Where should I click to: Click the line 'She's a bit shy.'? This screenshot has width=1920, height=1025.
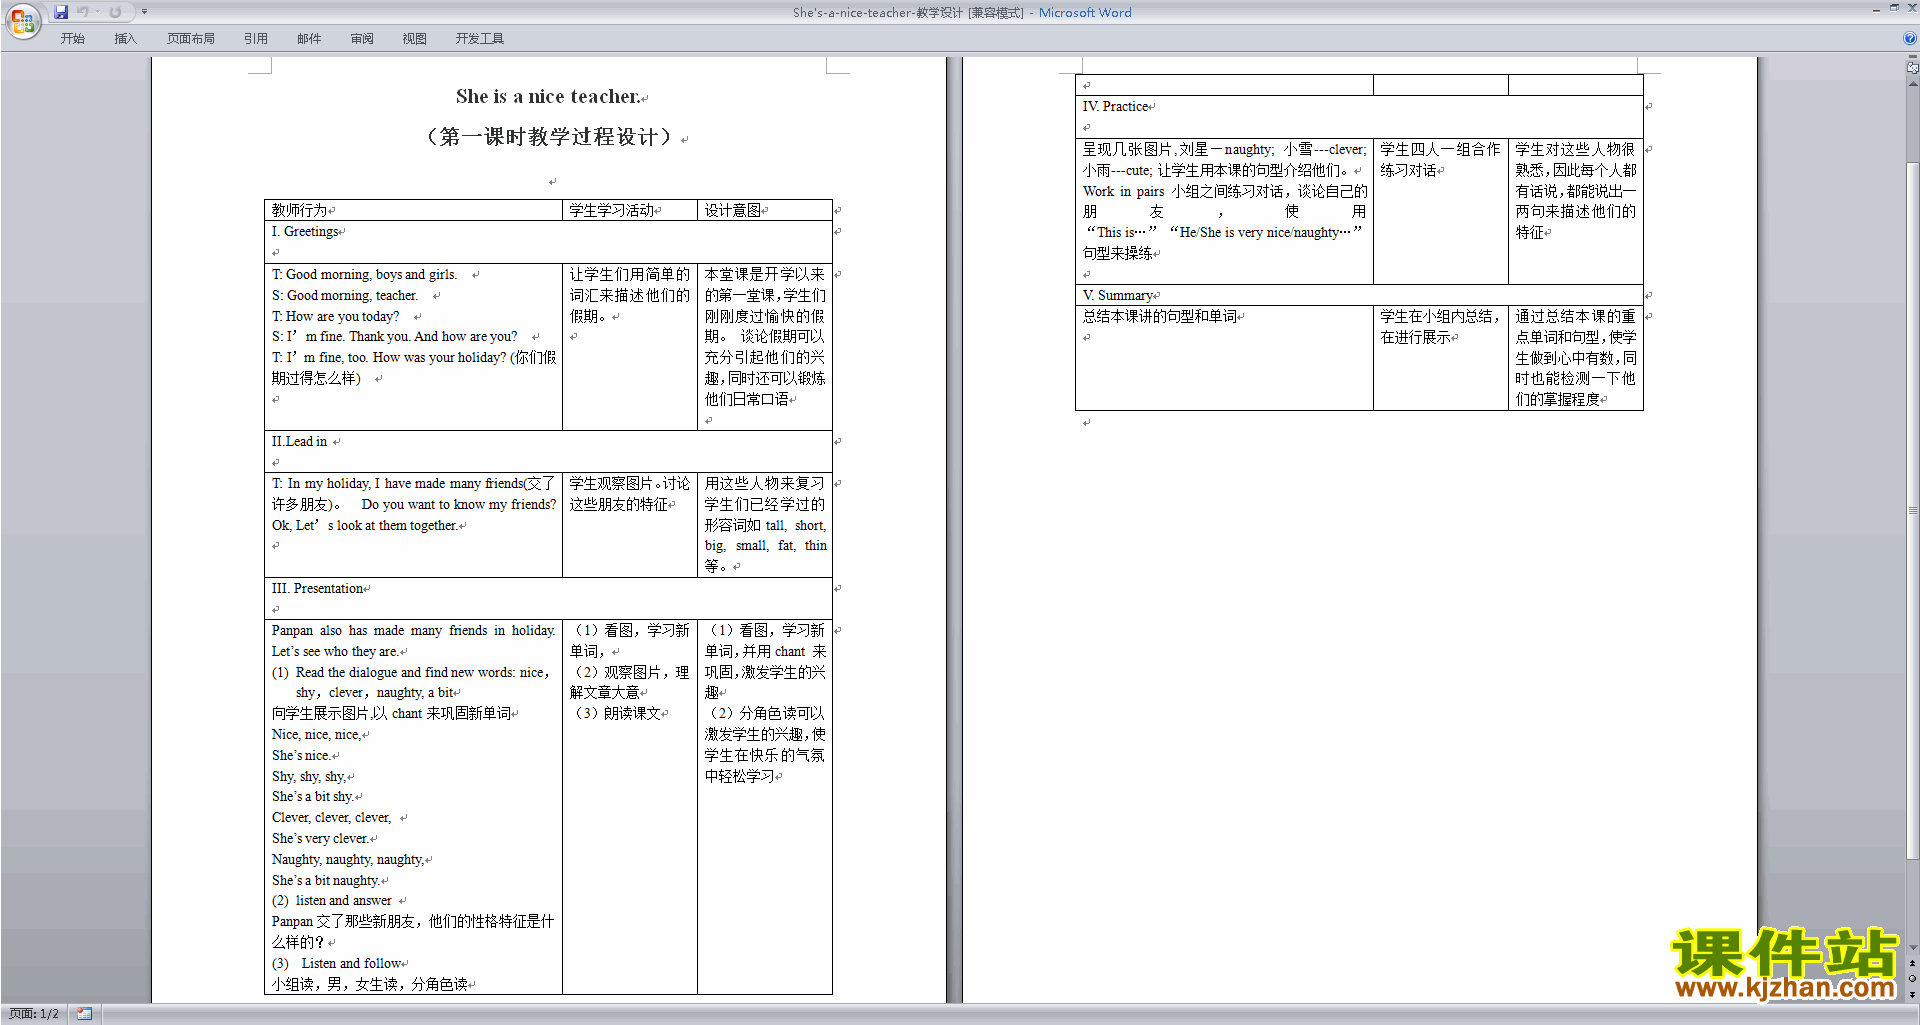[x=312, y=797]
